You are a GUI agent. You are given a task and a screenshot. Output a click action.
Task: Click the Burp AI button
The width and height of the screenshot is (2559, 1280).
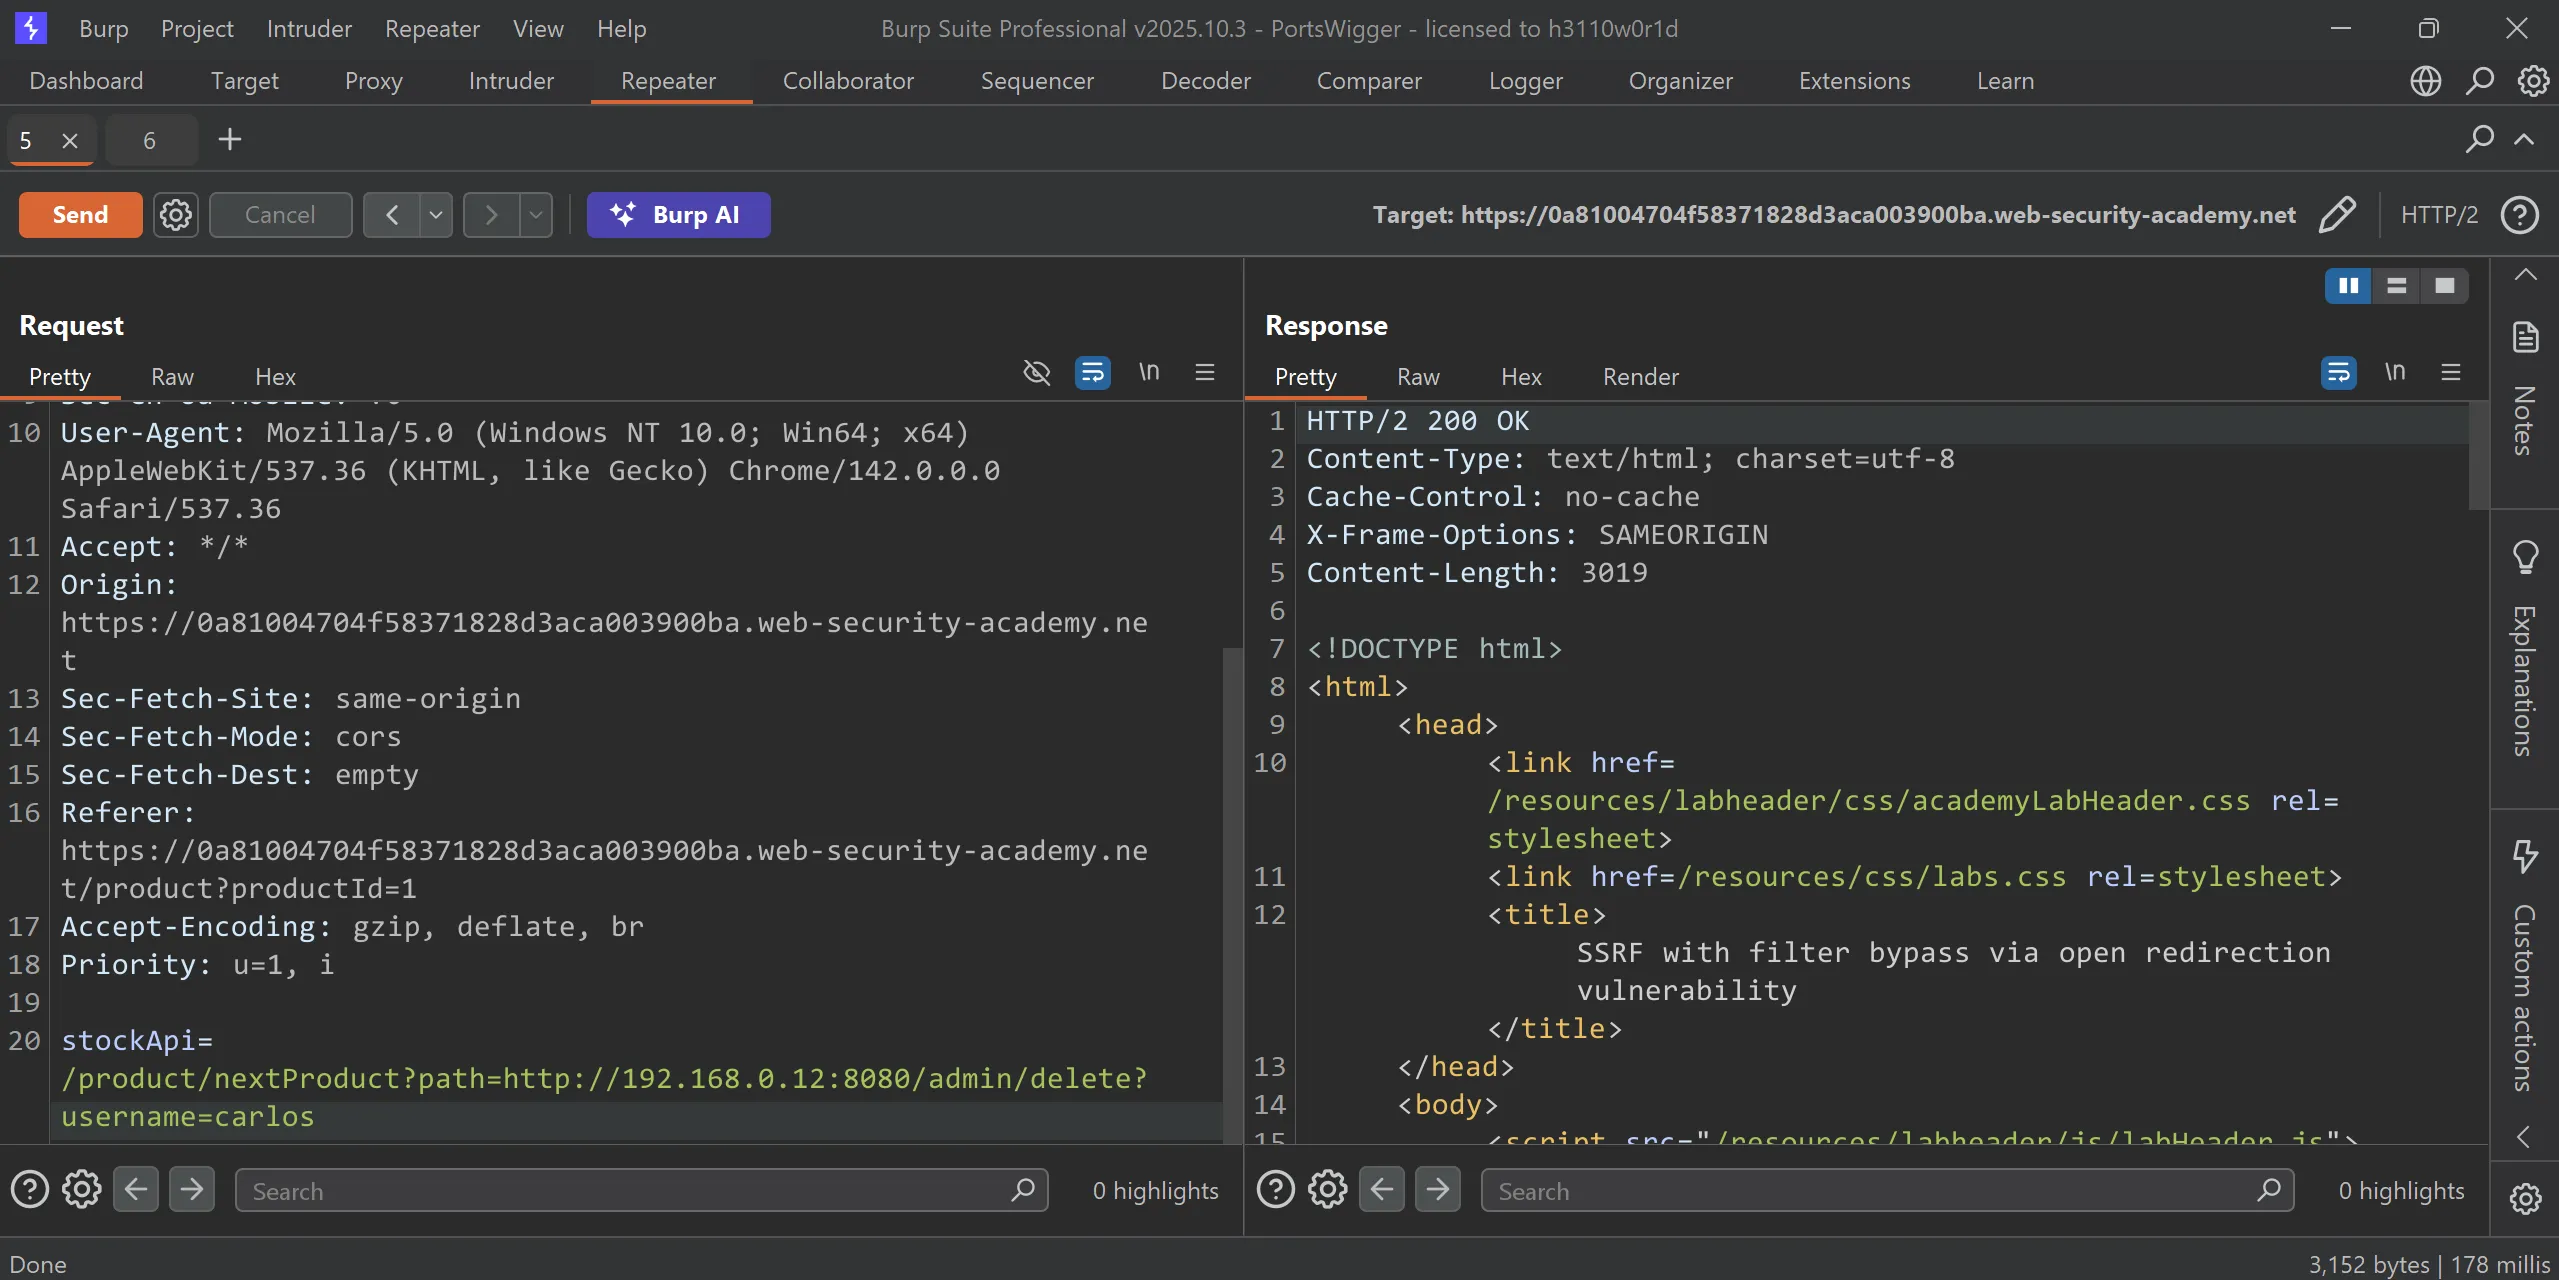(x=678, y=215)
